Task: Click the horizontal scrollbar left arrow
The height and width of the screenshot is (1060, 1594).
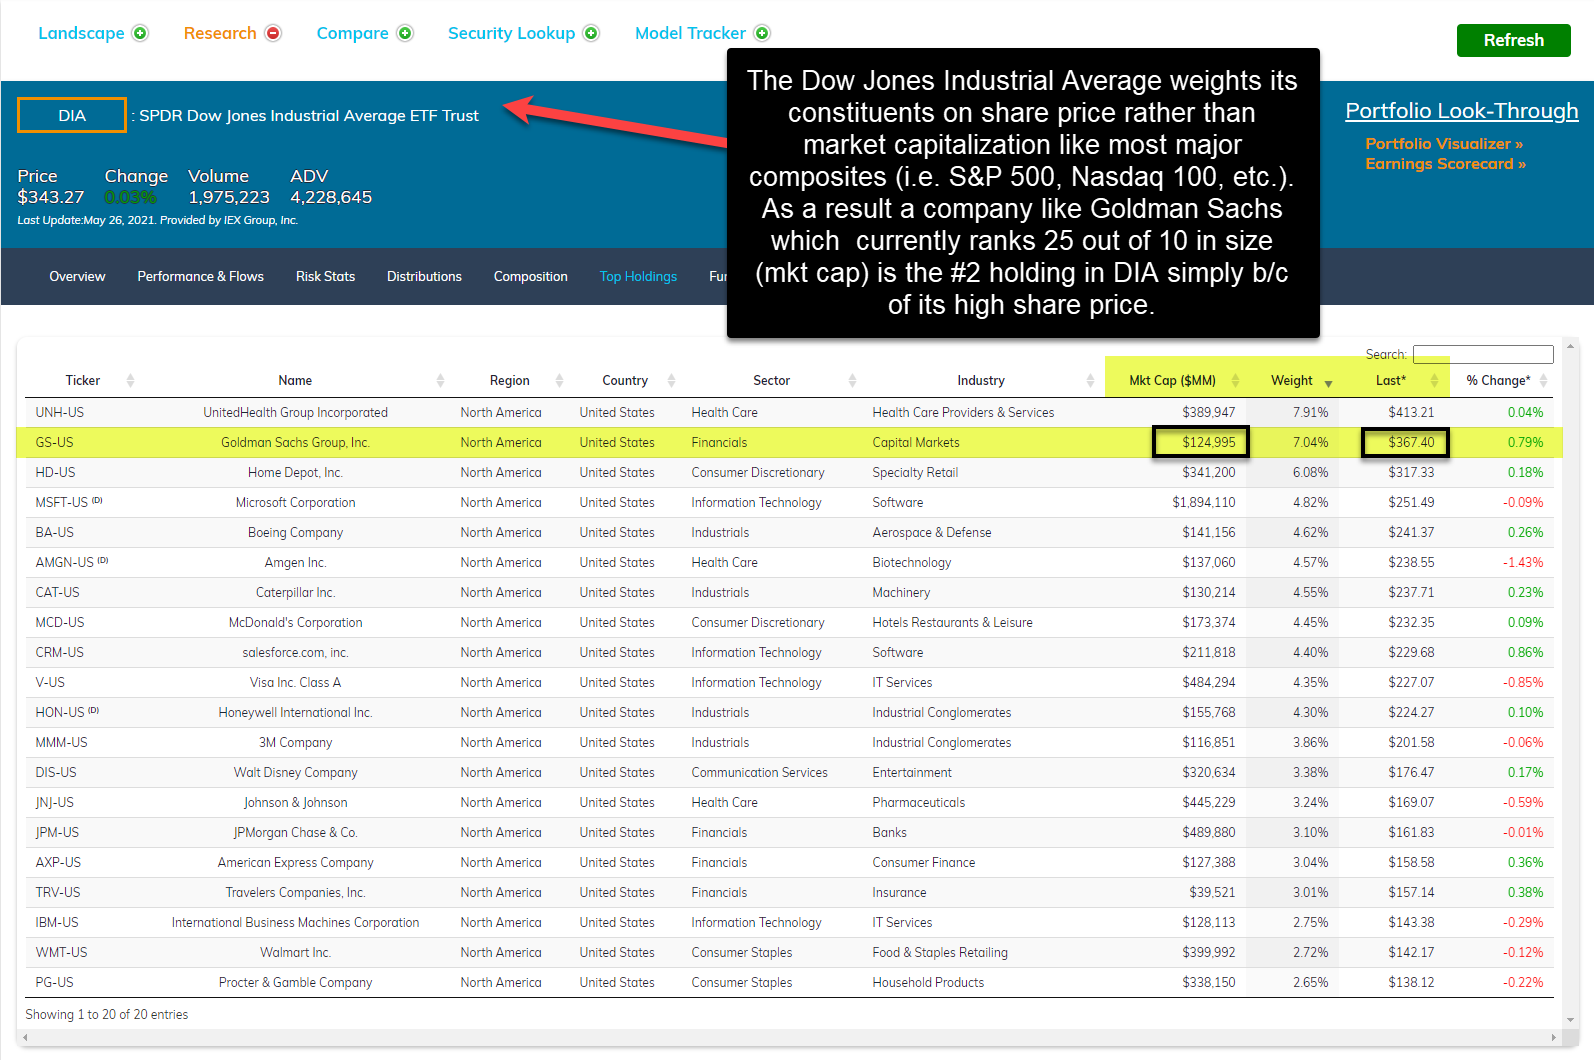Action: pyautogui.click(x=25, y=1038)
